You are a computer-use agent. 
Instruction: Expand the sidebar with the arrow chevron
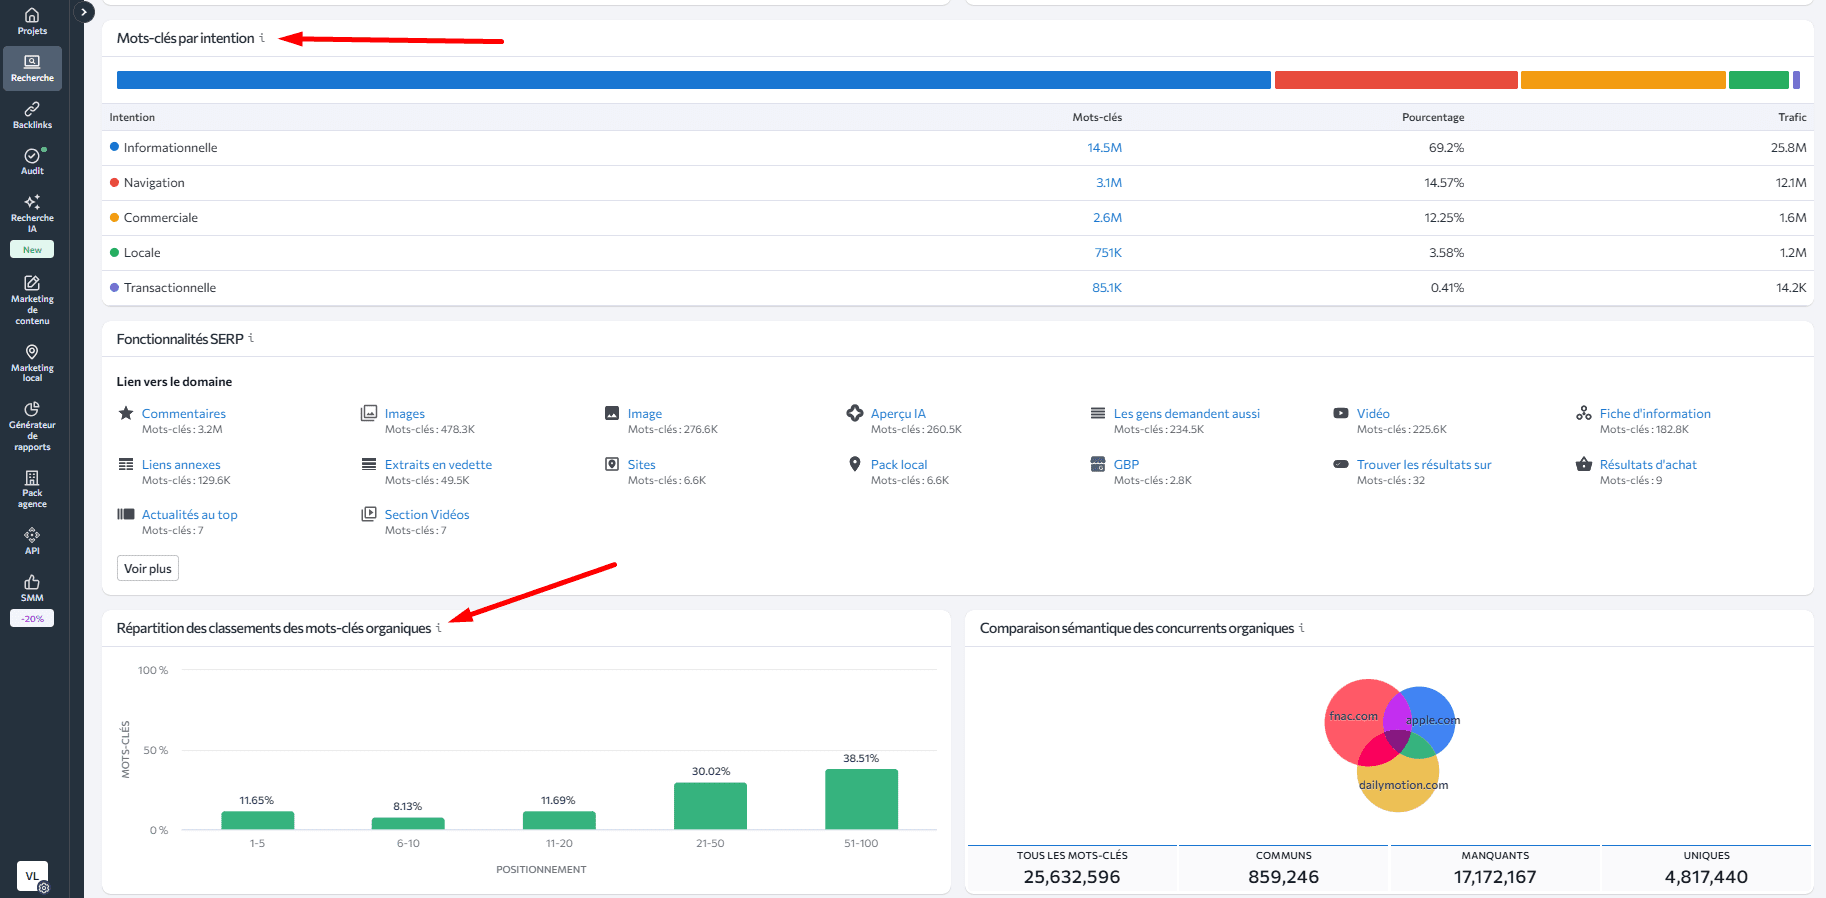(85, 12)
